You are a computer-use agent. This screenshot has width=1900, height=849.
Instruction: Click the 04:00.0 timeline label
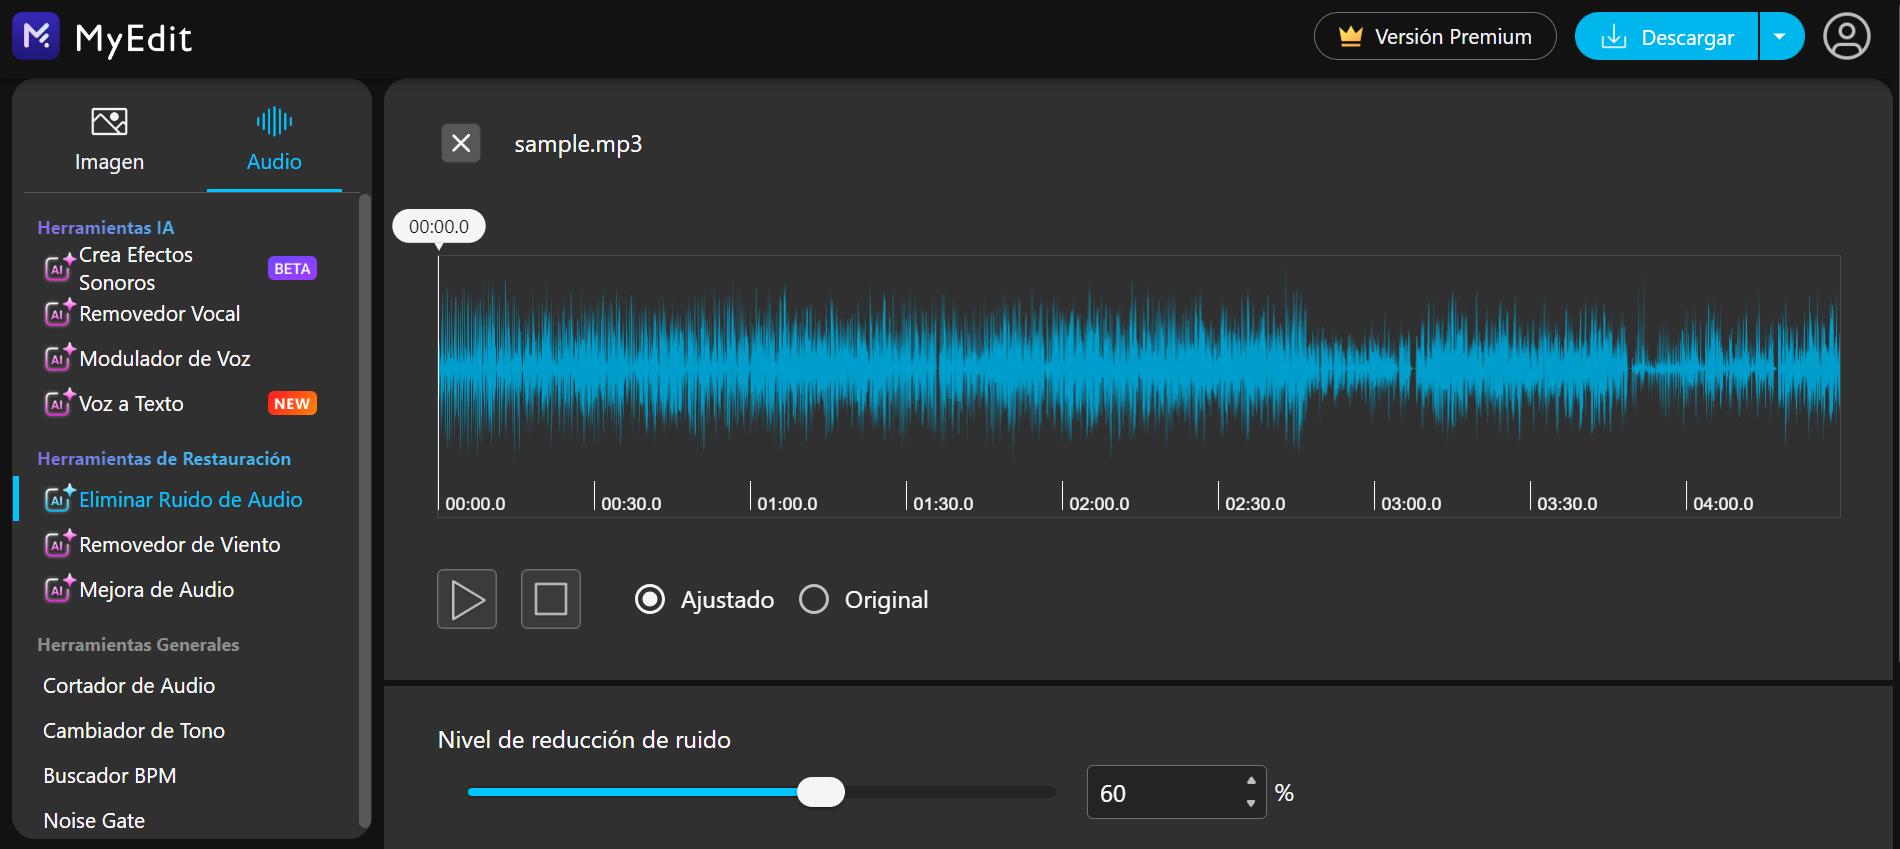point(1723,504)
